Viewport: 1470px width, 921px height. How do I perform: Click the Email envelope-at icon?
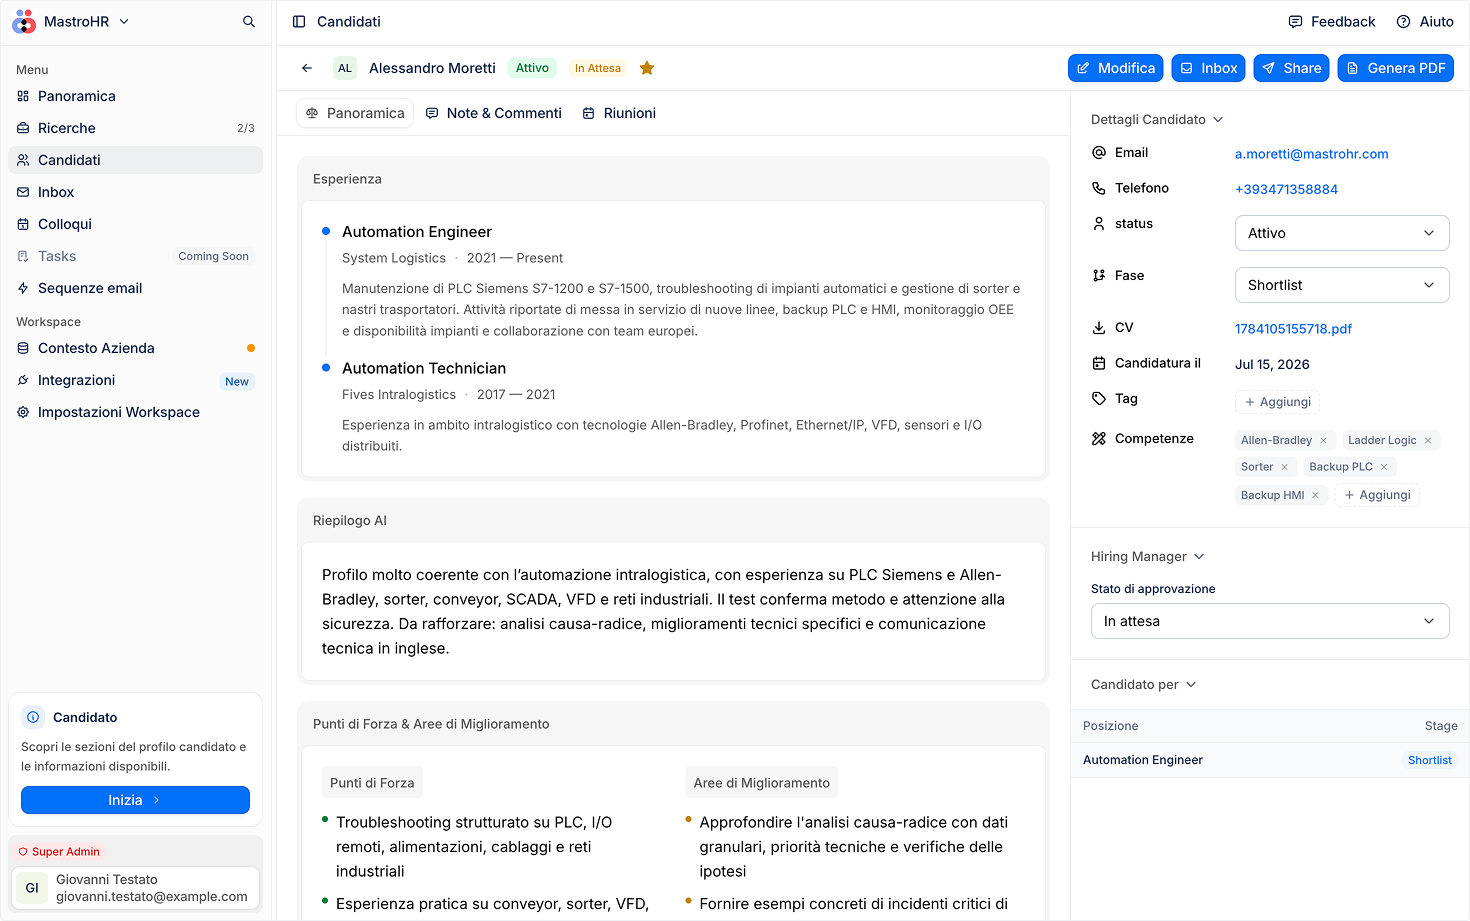[x=1099, y=153]
